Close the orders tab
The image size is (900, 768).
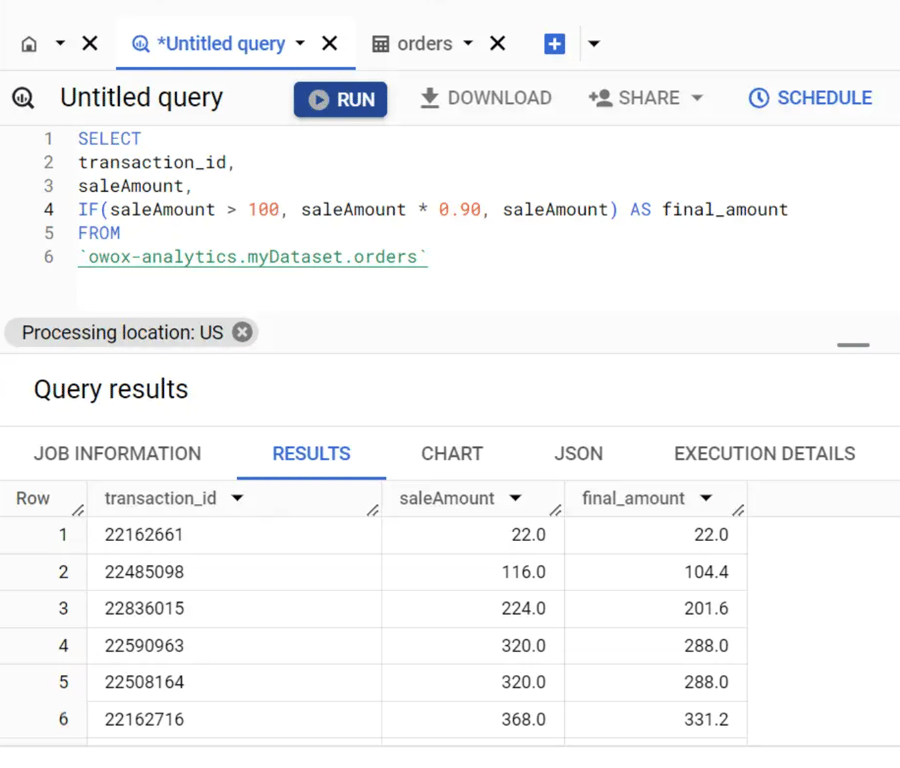(x=498, y=44)
